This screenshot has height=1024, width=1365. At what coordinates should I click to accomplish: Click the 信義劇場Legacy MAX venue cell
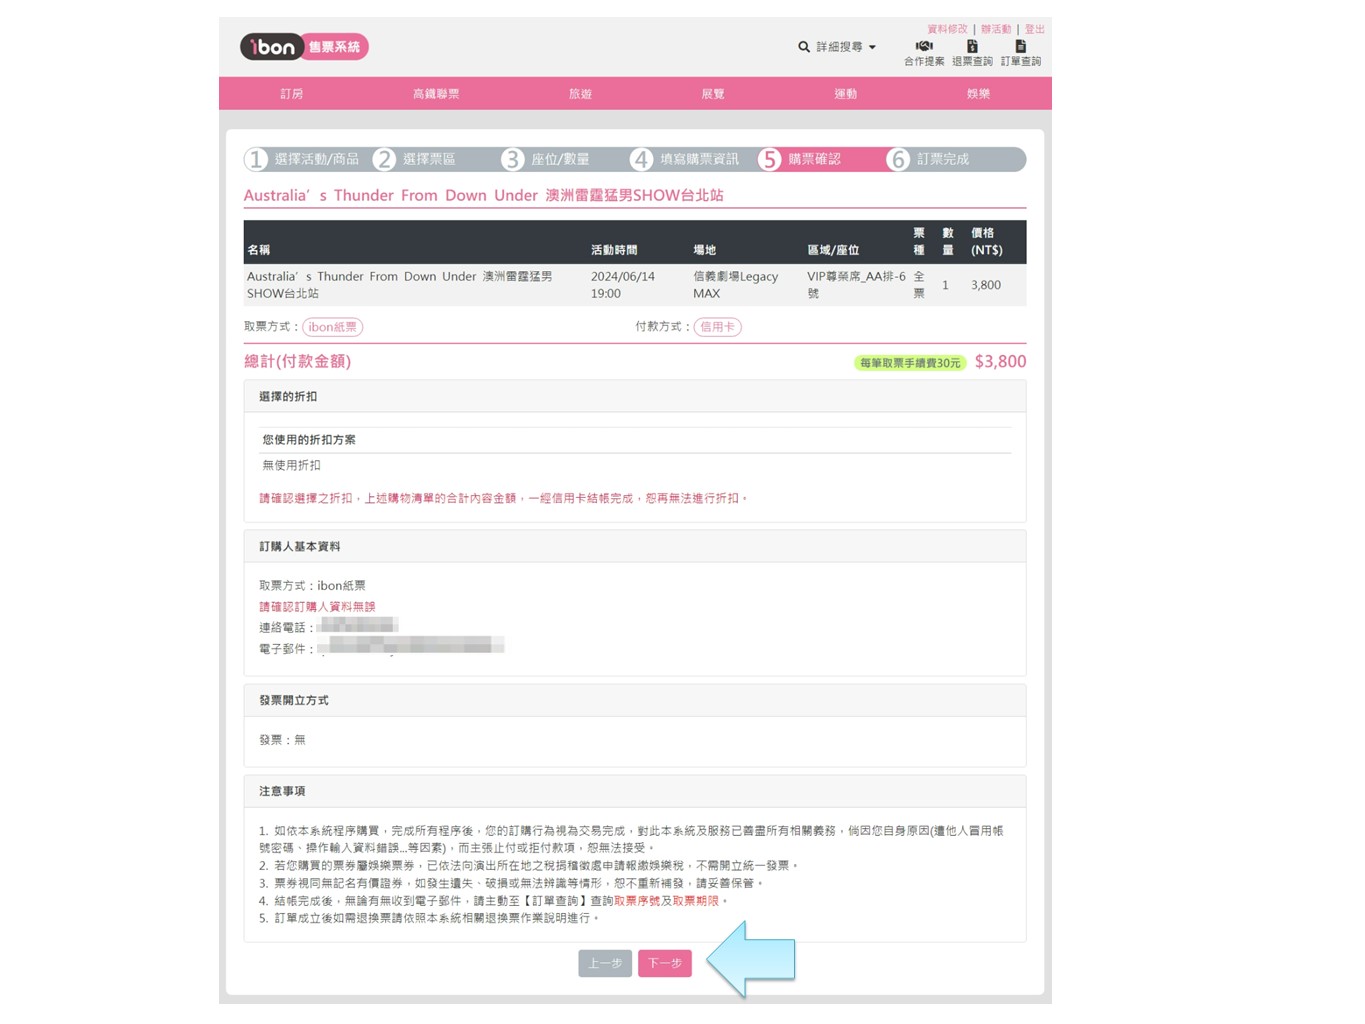(736, 285)
